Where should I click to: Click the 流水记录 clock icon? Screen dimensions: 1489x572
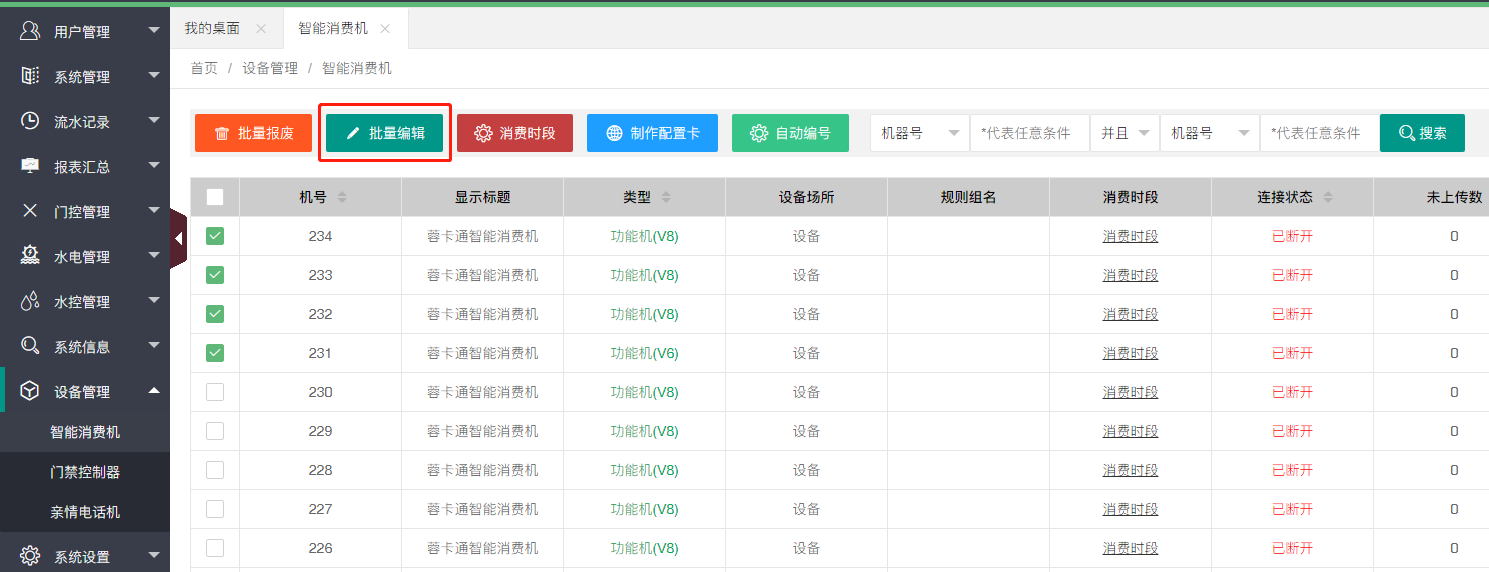coord(30,121)
